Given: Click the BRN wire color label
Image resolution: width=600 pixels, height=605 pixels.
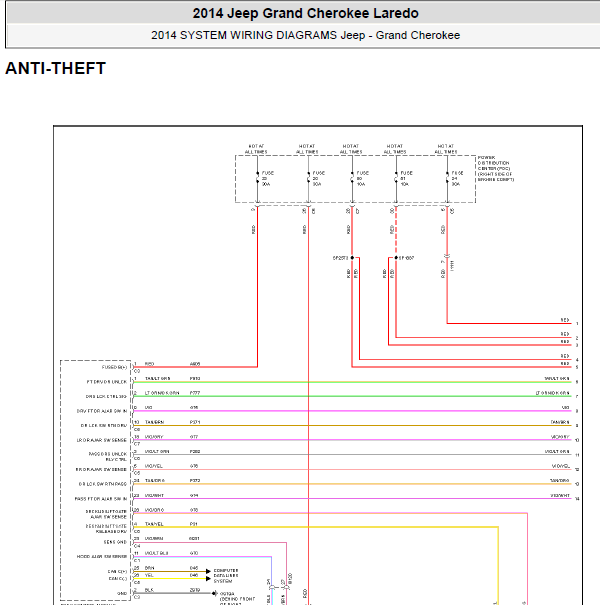Looking at the screenshot, I should (x=149, y=568).
